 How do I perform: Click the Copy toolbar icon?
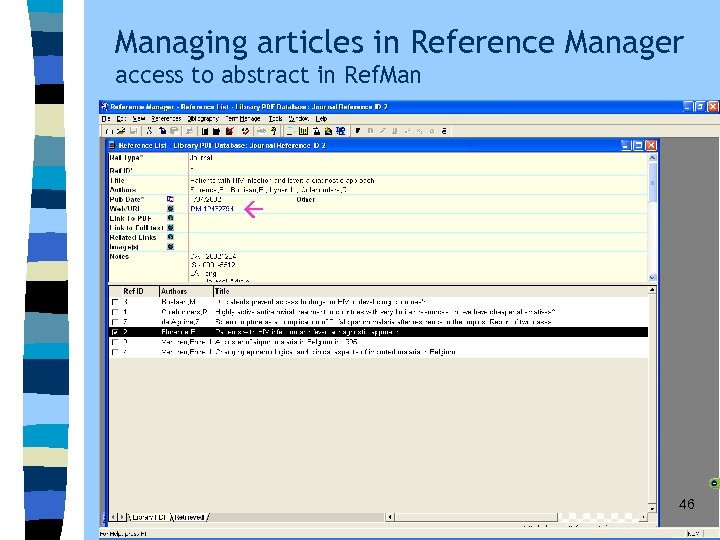point(162,131)
